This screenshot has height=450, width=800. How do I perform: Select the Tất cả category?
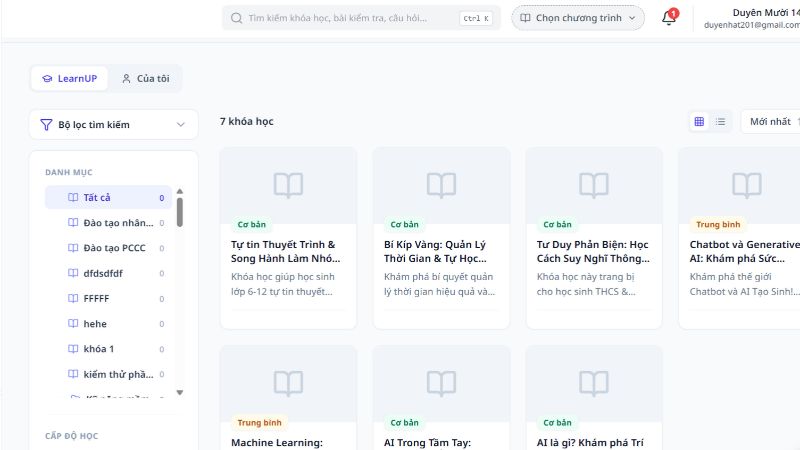point(108,197)
